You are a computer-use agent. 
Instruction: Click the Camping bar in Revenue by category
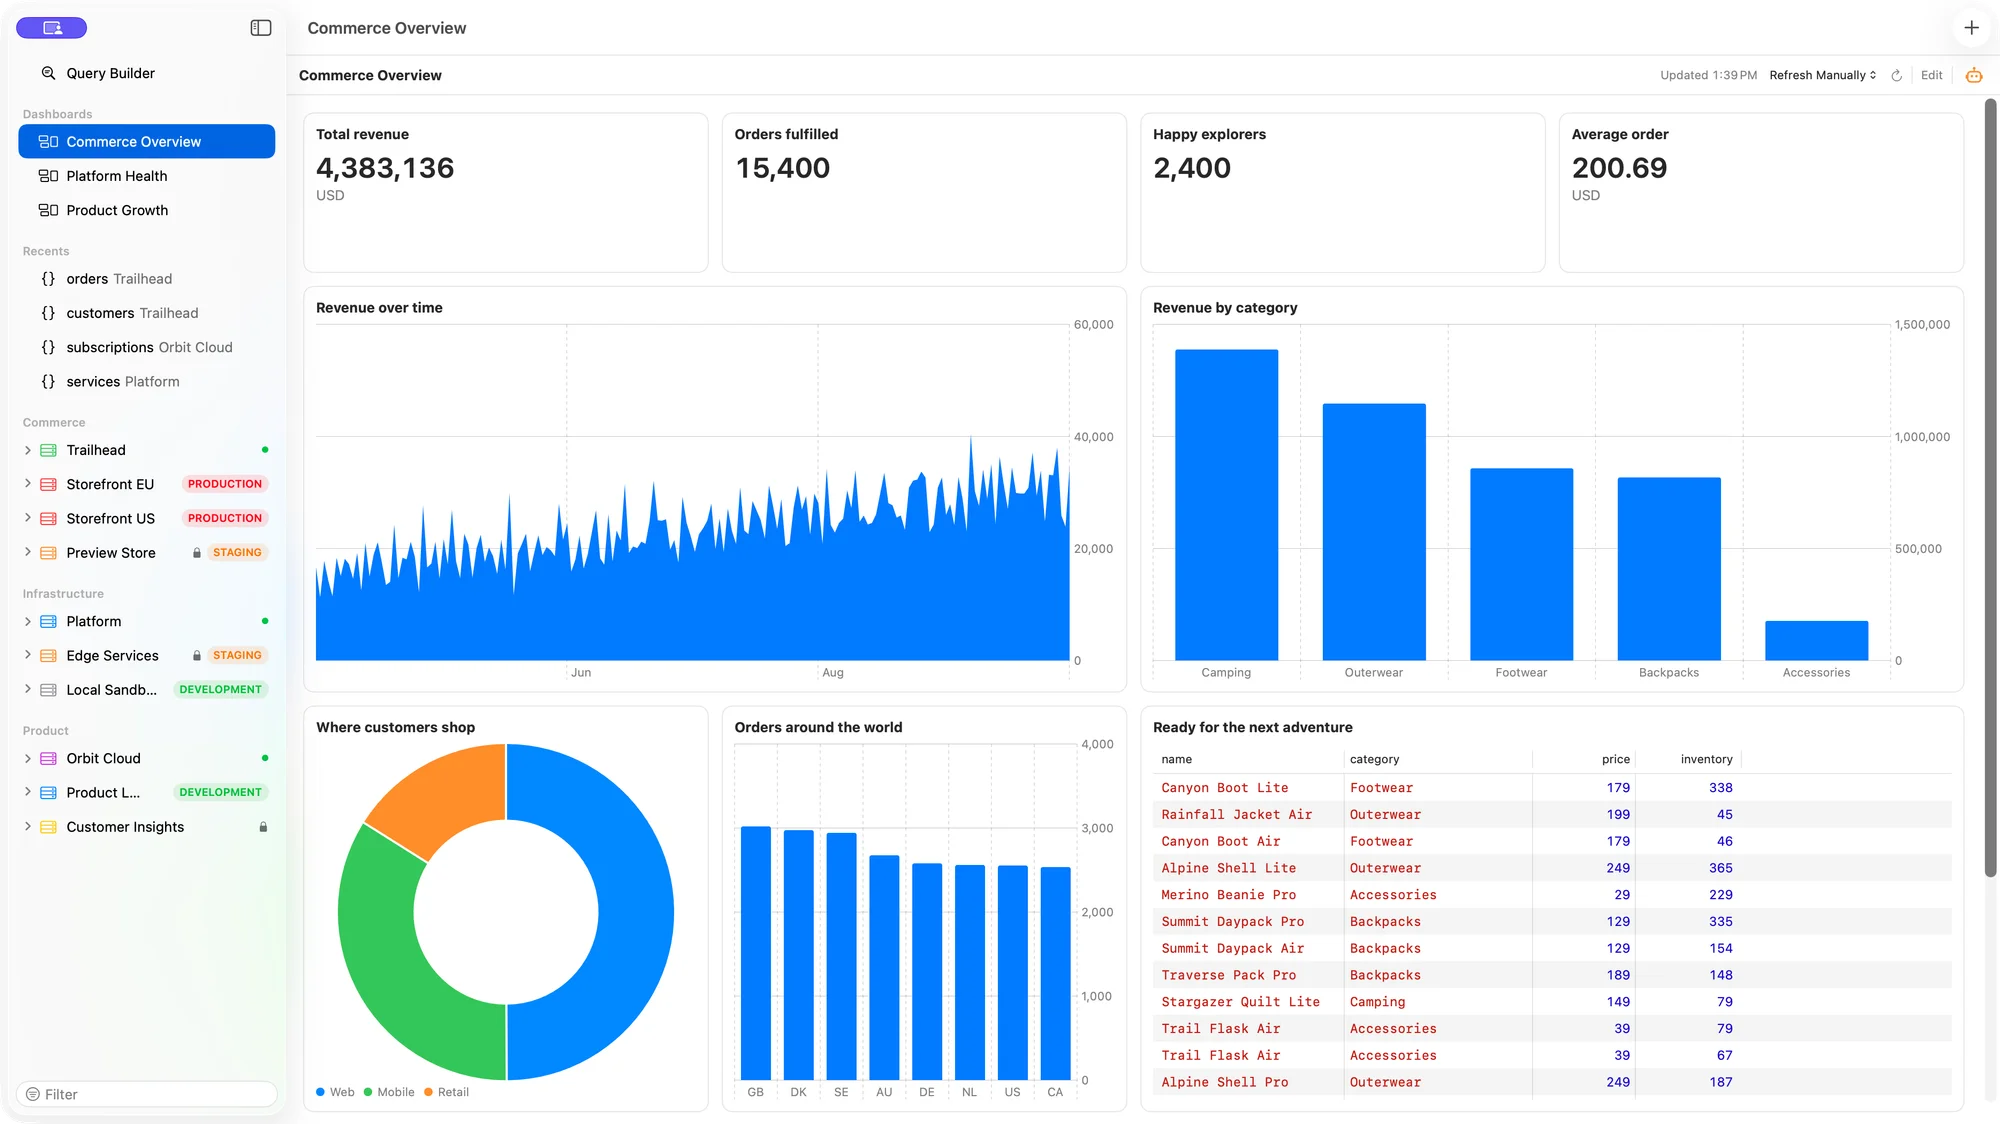click(x=1226, y=504)
